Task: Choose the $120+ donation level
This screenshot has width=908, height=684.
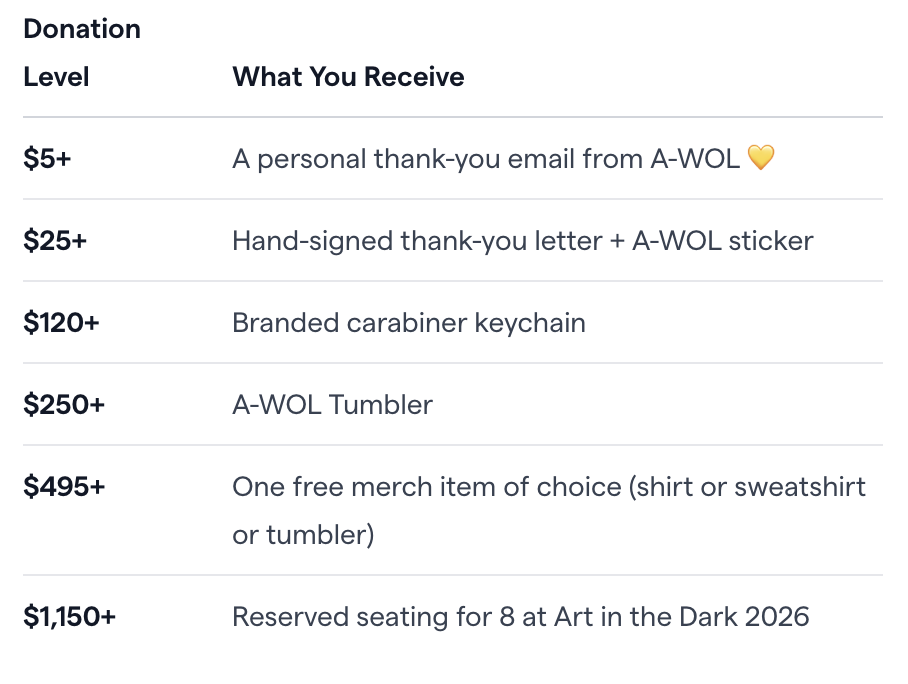Action: point(61,323)
